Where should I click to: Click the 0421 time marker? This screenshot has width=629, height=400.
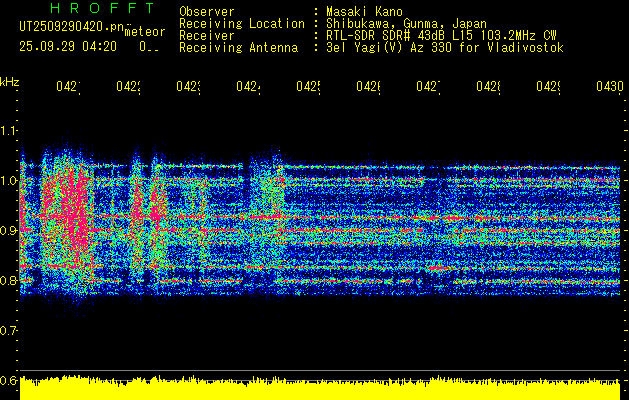pos(68,87)
